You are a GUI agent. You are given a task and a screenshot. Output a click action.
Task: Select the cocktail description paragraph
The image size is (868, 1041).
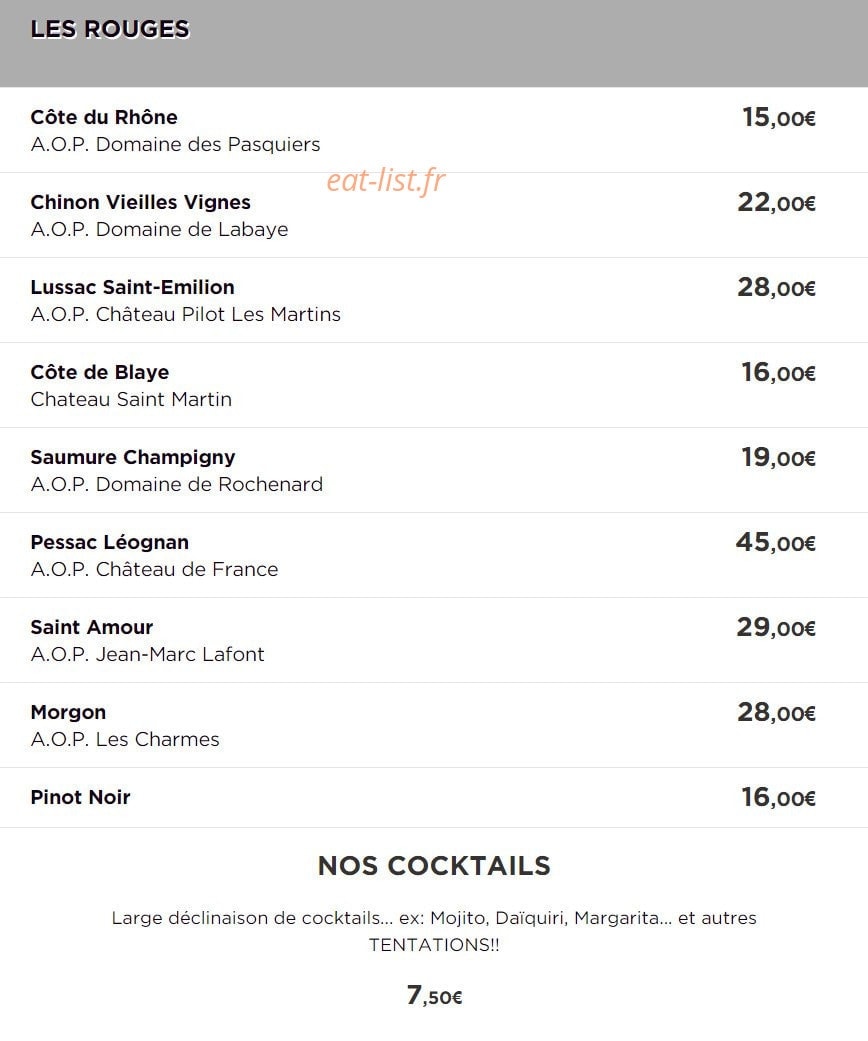pyautogui.click(x=434, y=931)
